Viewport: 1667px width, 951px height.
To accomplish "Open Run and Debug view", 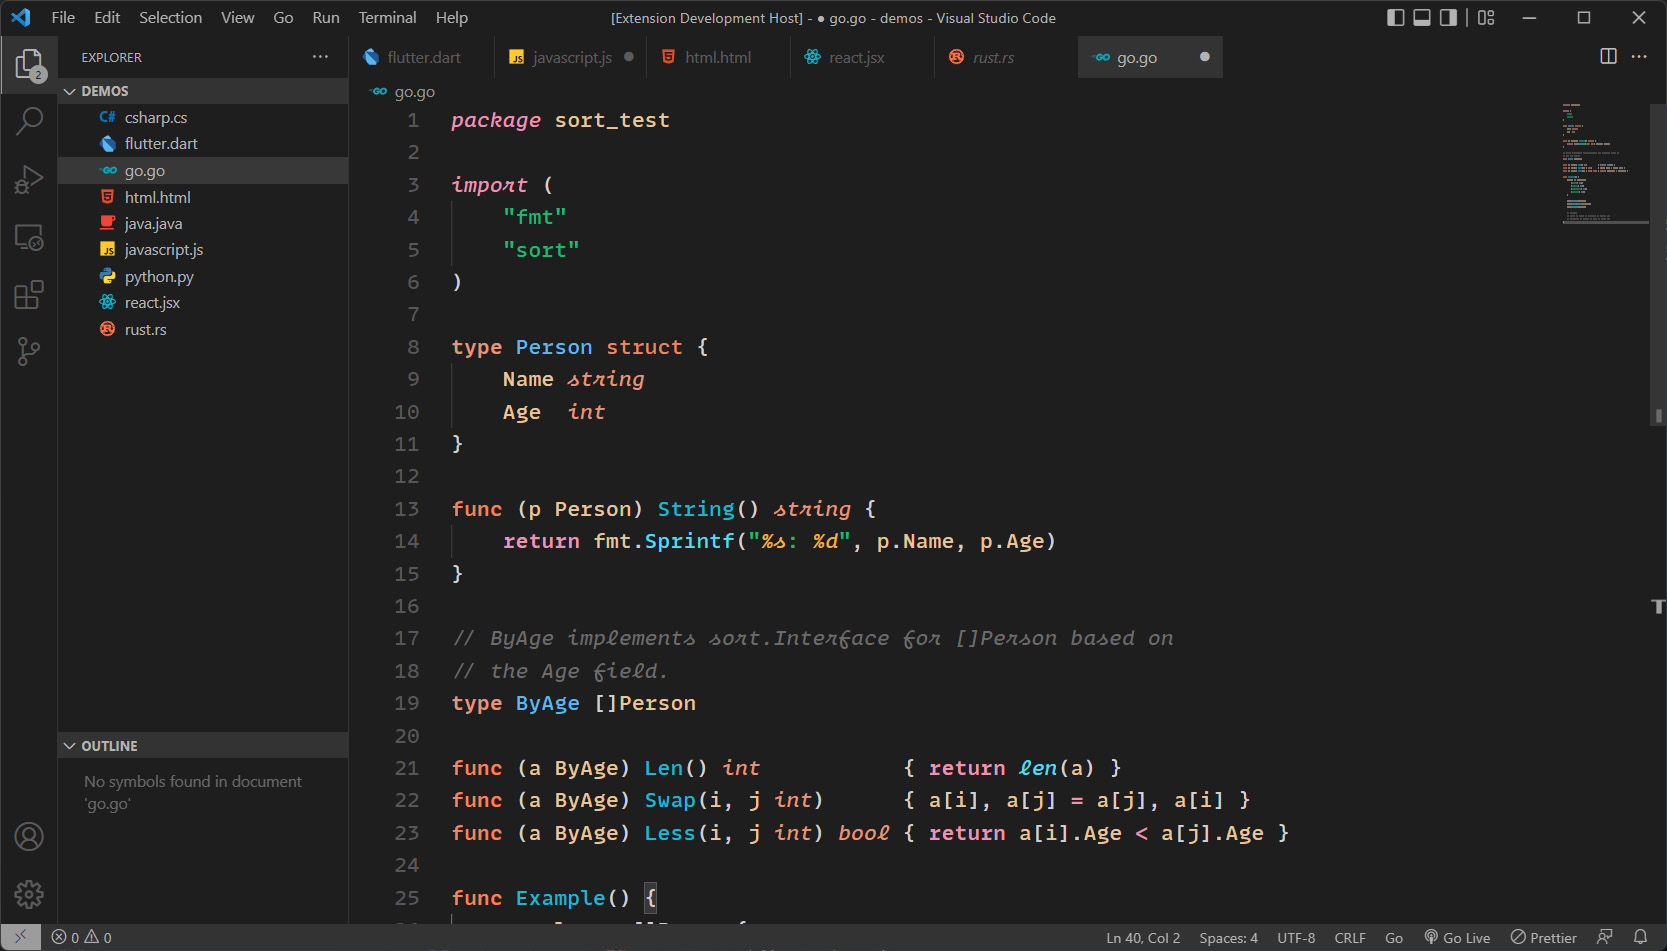I will (29, 180).
